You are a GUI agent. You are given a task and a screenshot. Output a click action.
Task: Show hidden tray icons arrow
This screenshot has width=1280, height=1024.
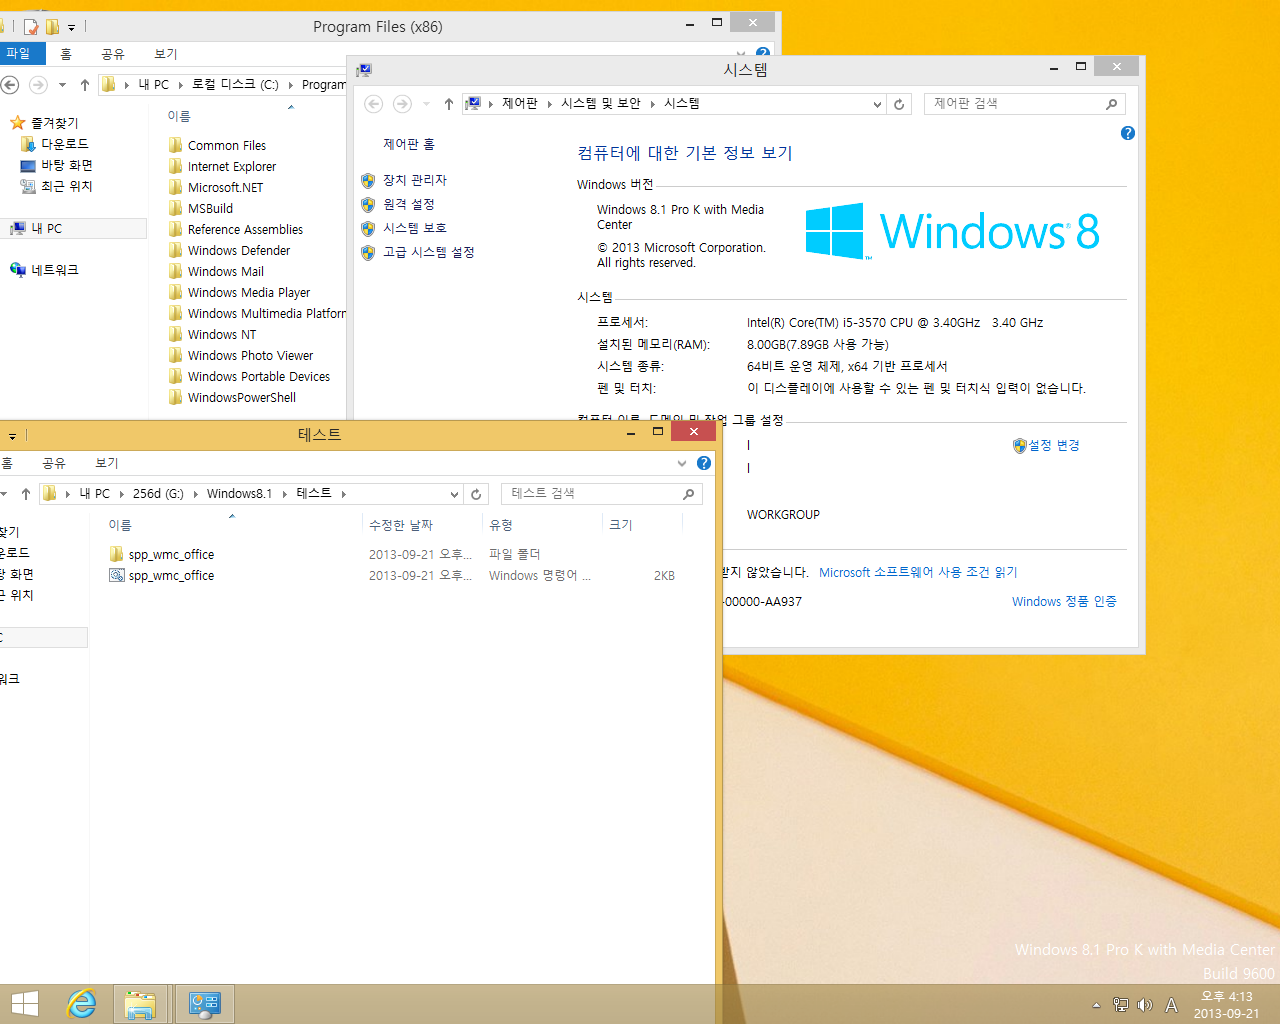tap(1096, 1005)
